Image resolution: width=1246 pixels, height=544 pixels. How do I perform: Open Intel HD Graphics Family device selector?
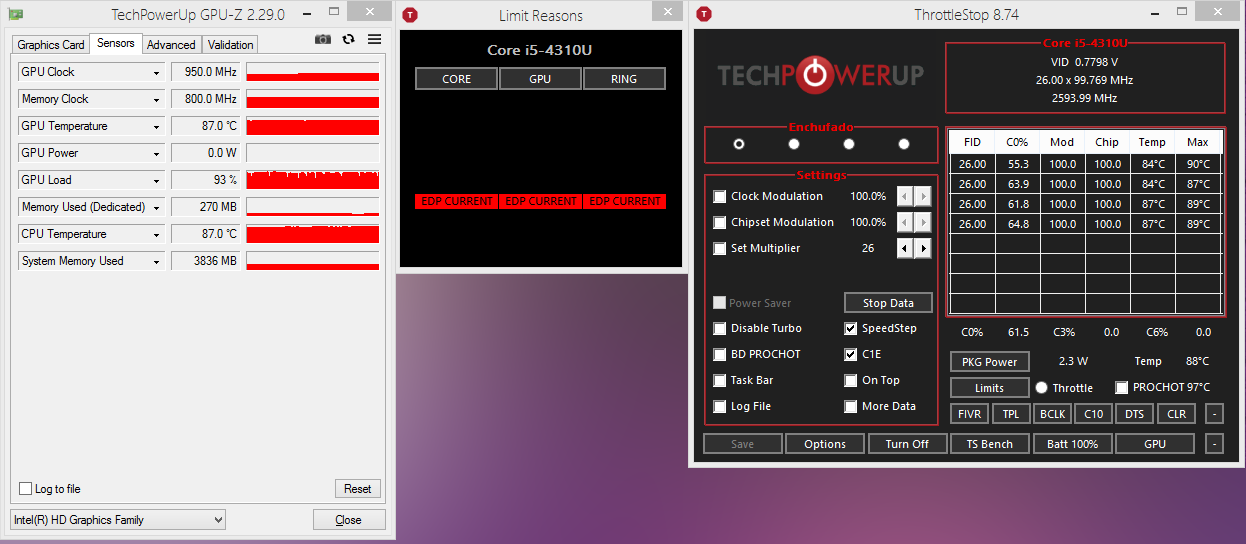[x=118, y=519]
